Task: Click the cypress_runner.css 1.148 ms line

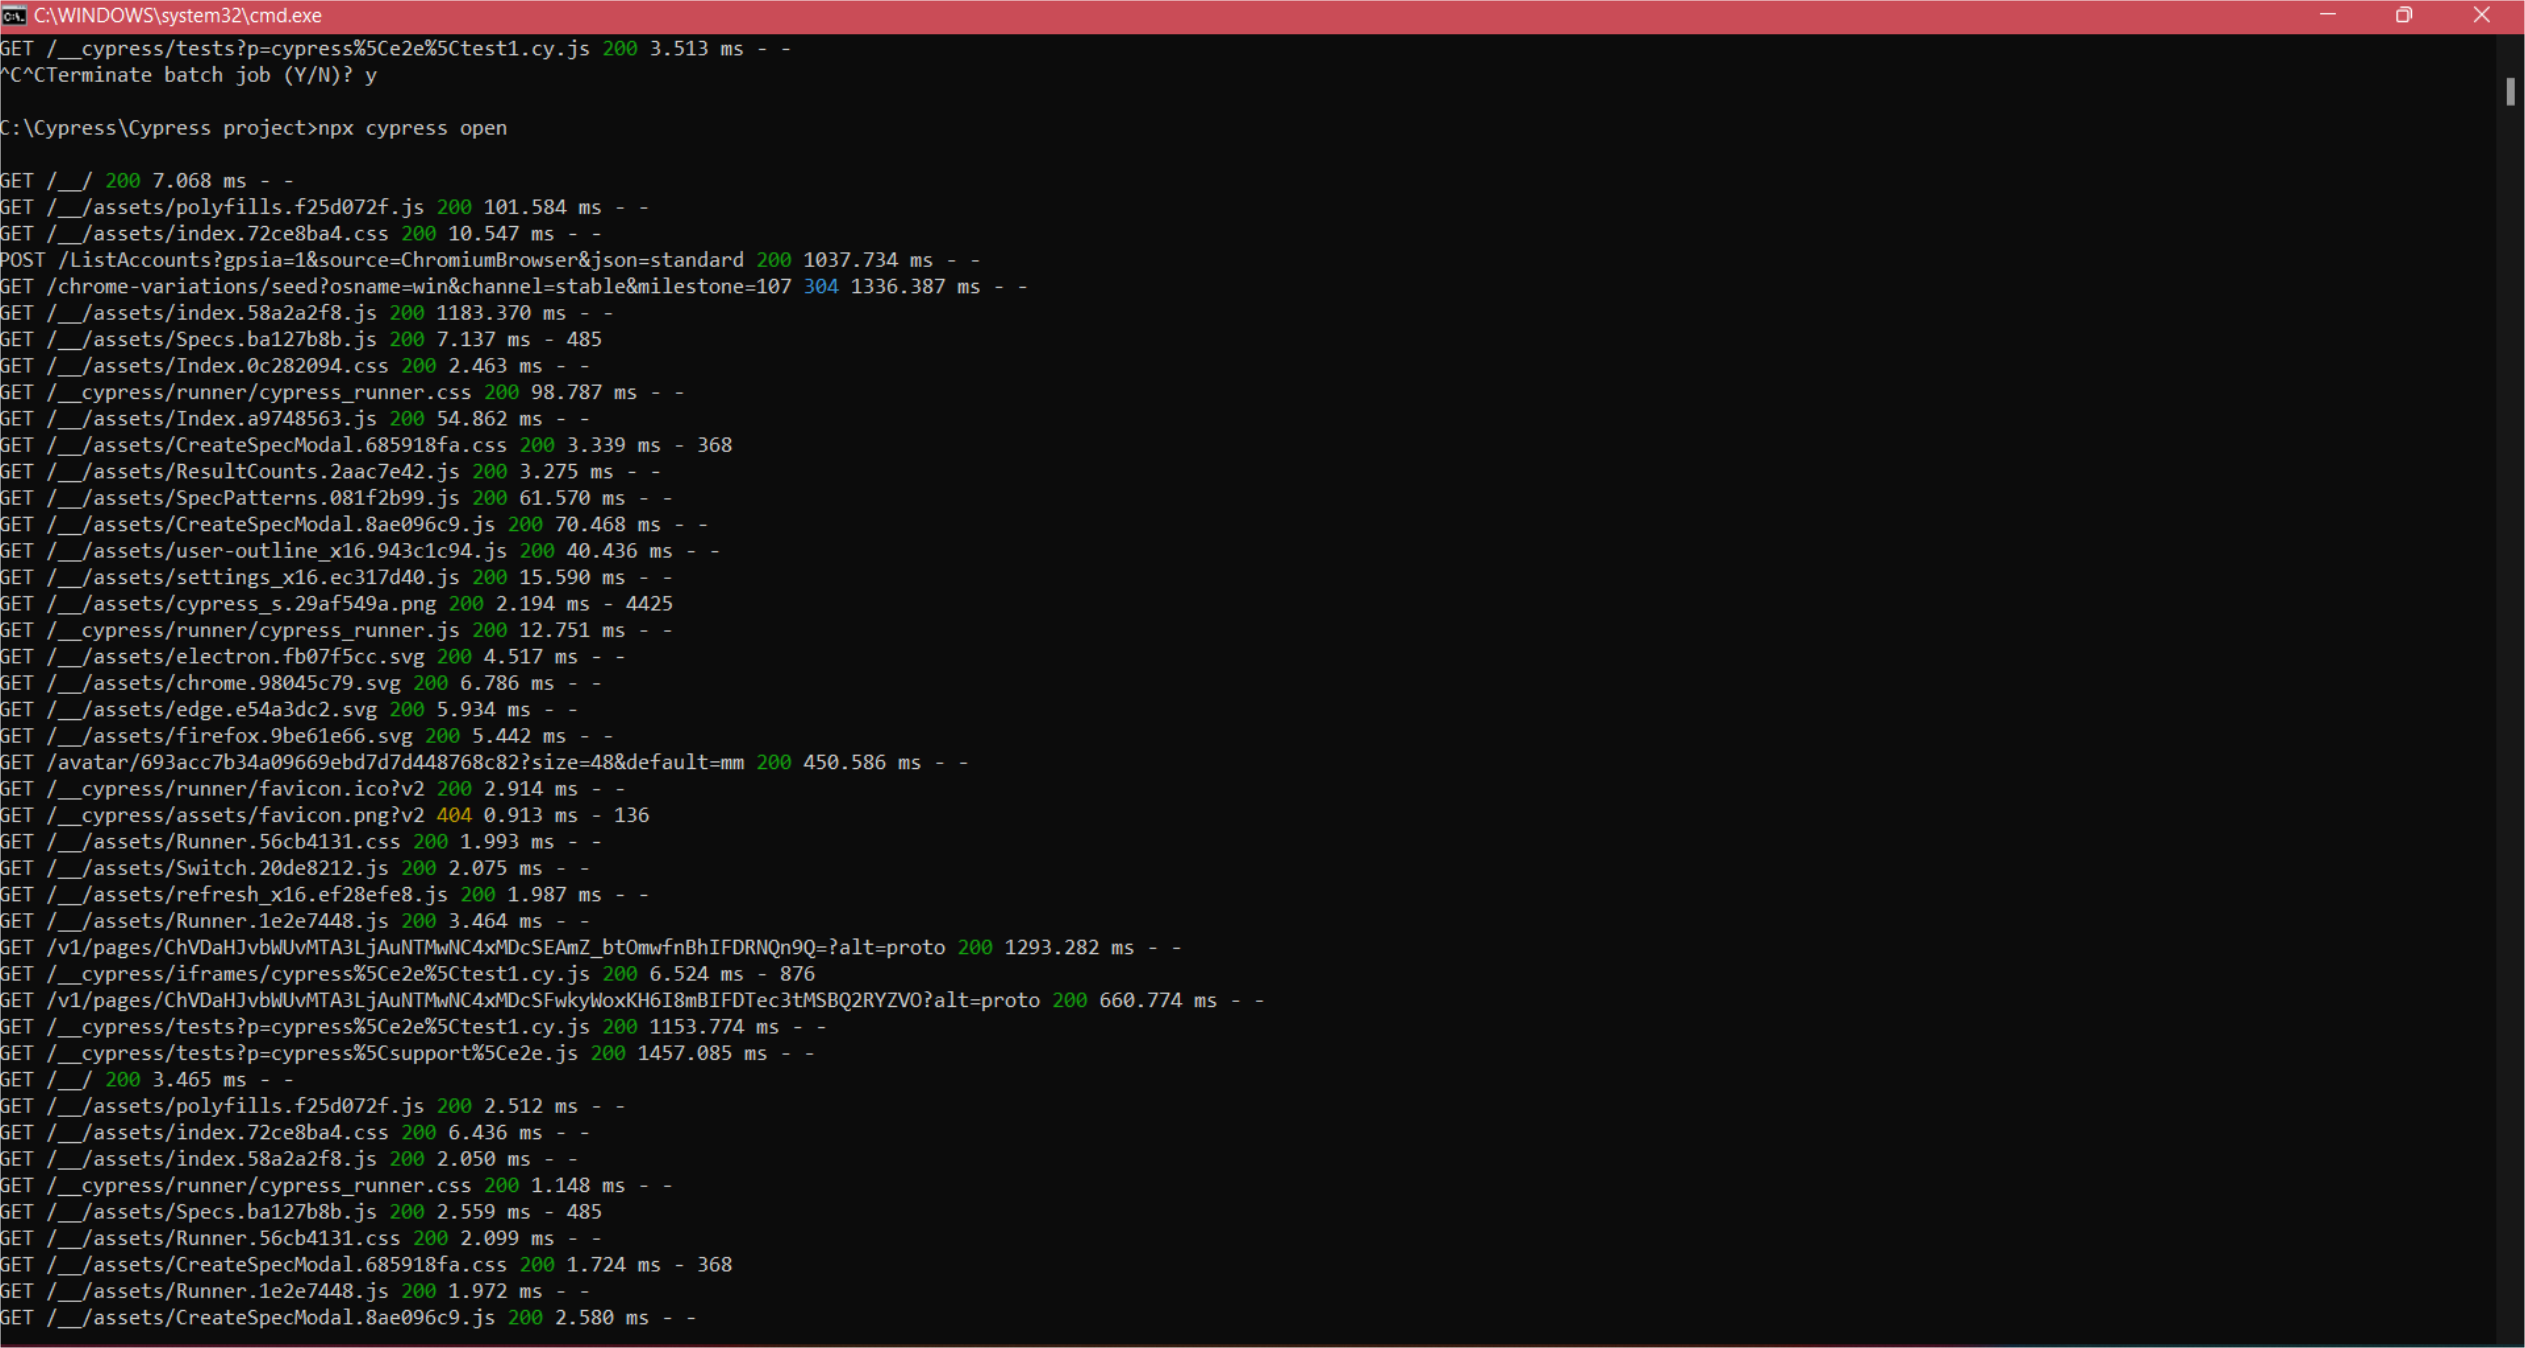Action: [x=336, y=1186]
